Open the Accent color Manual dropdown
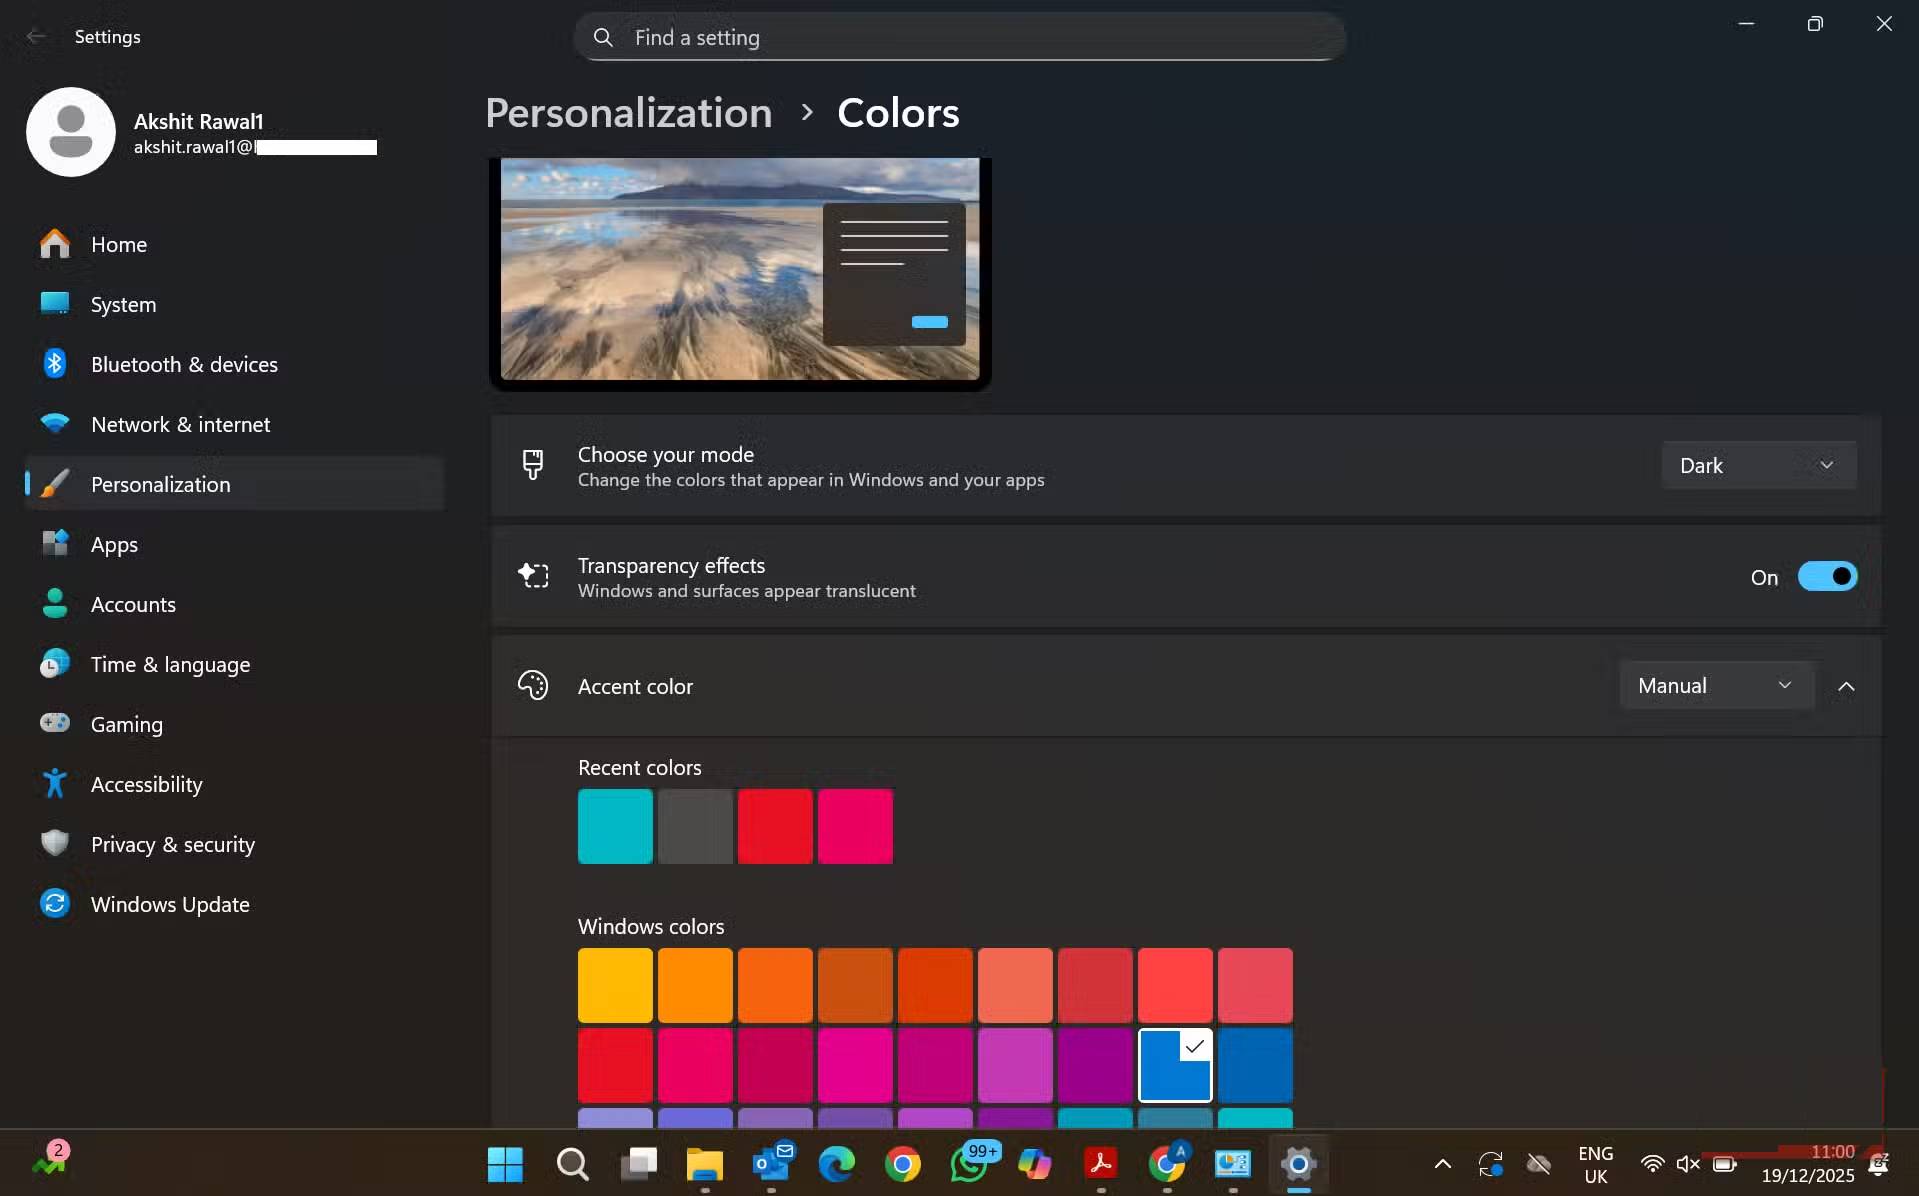The height and width of the screenshot is (1196, 1919). tap(1716, 686)
